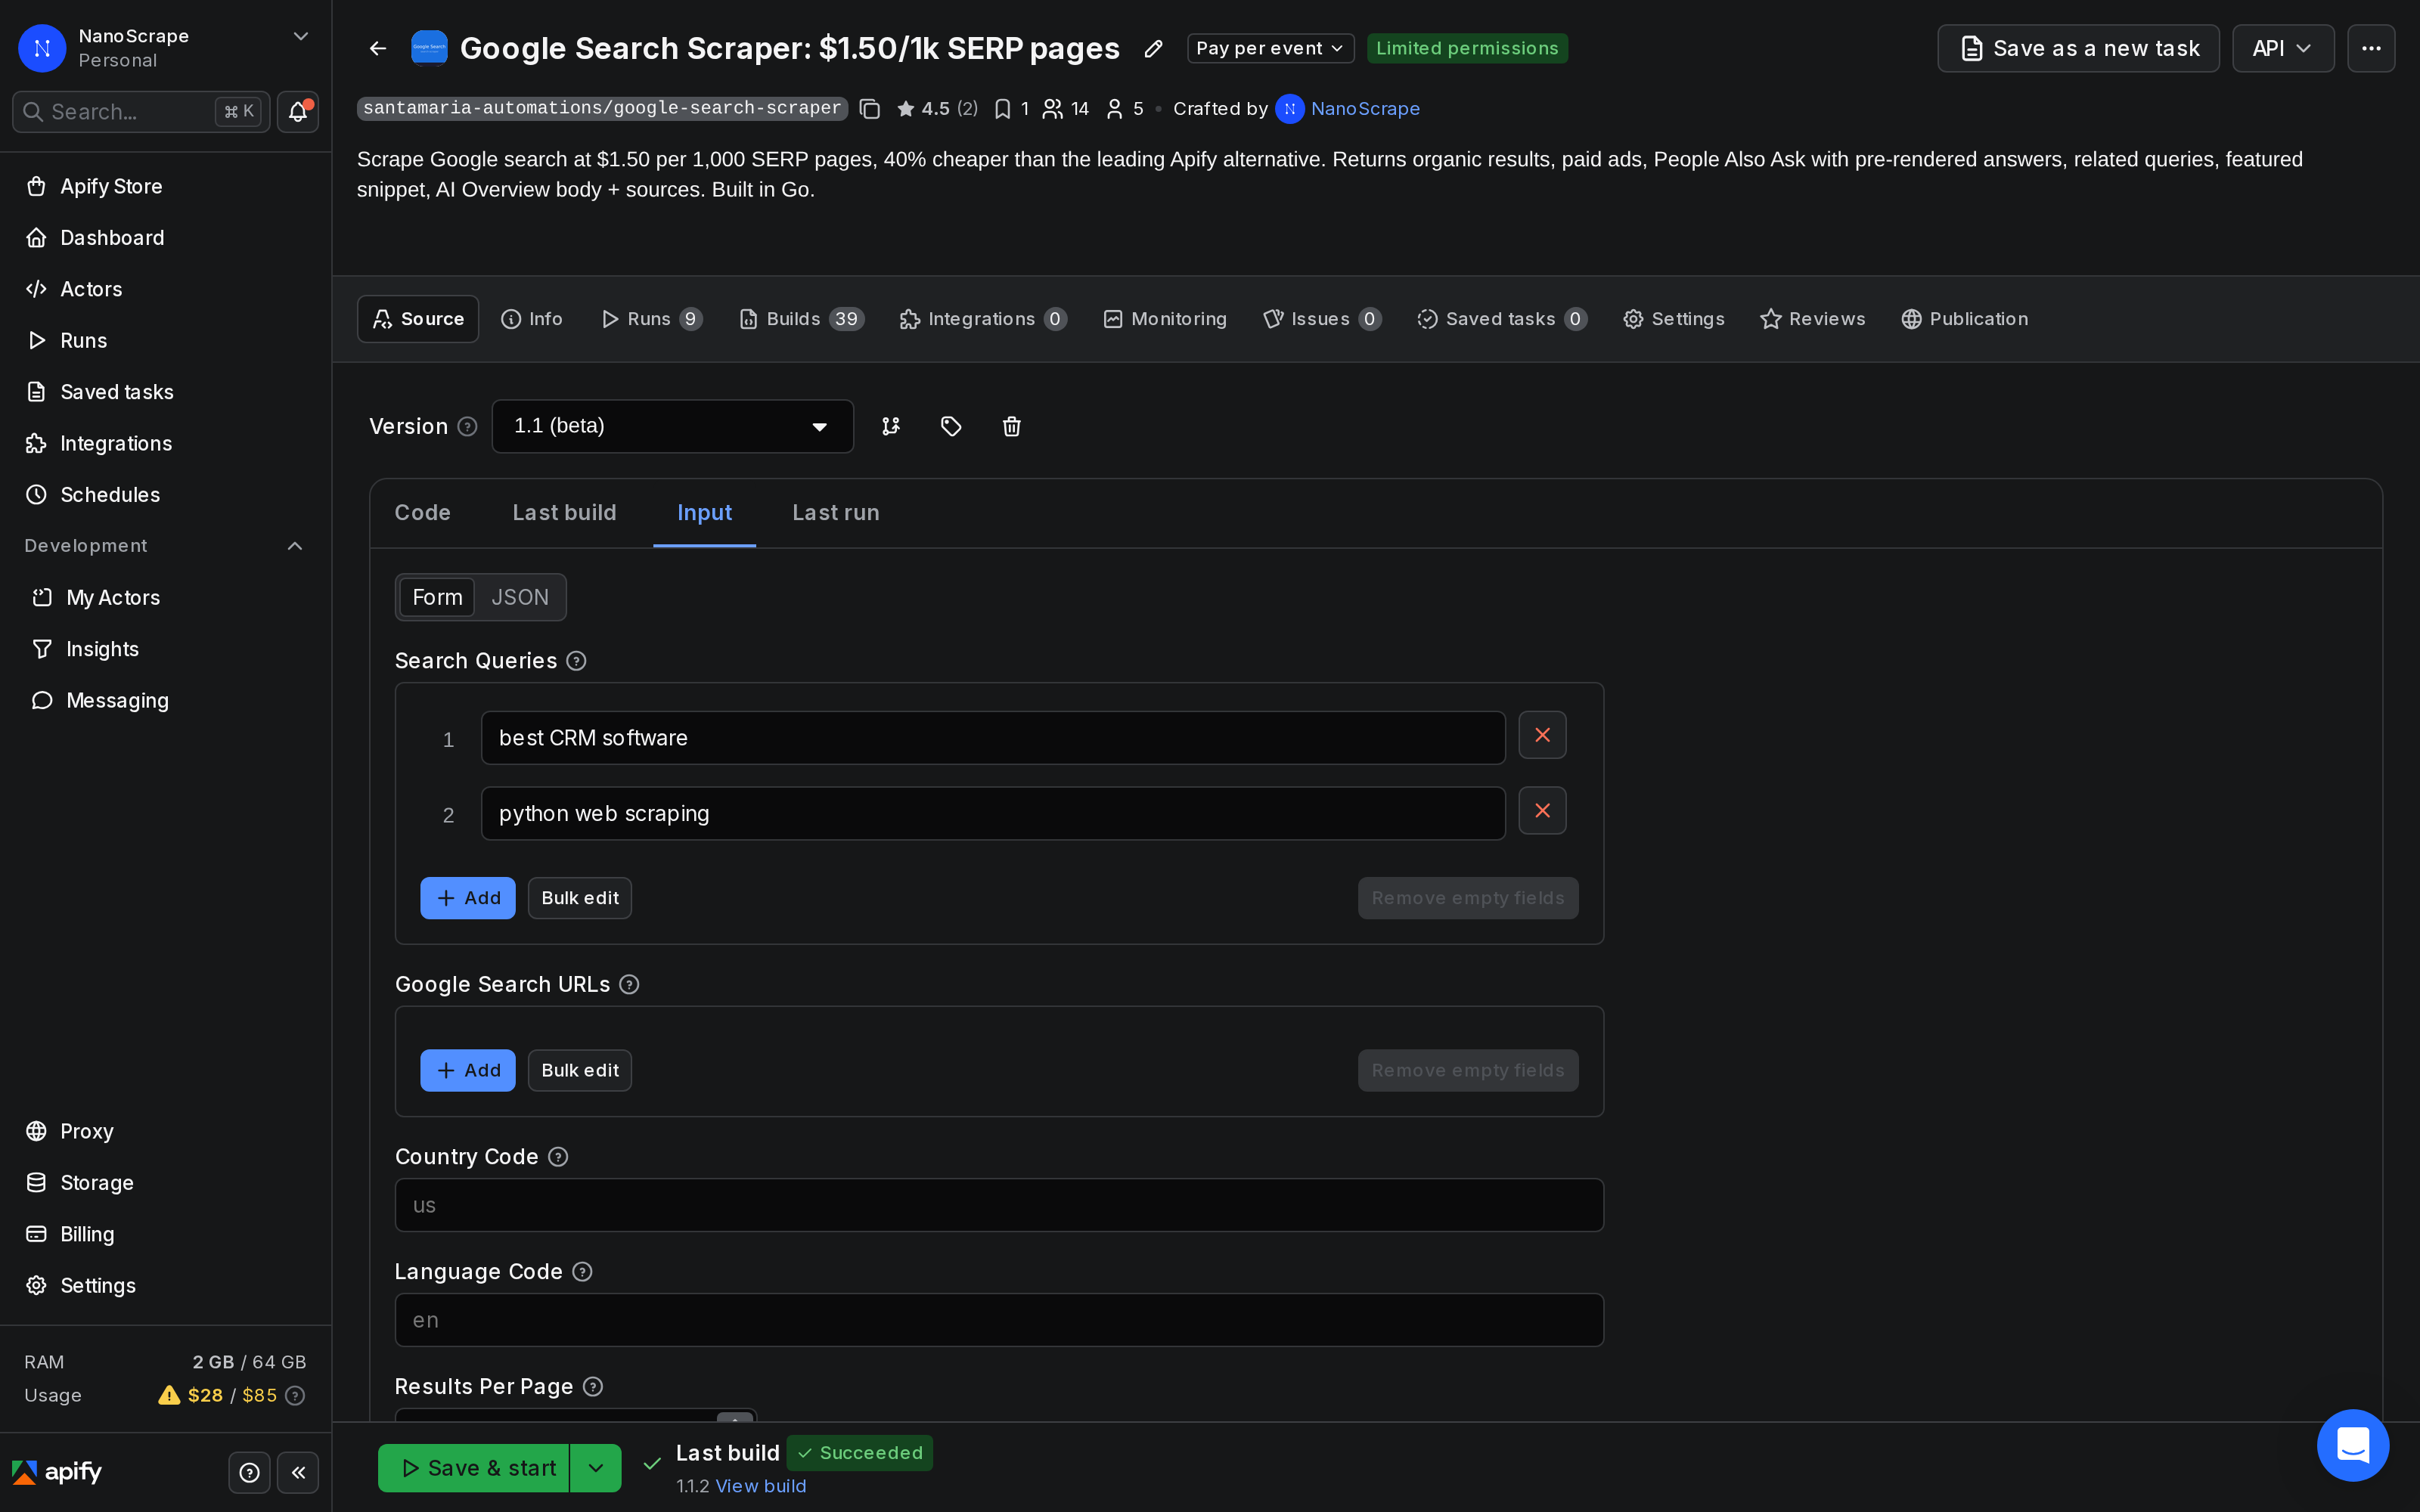This screenshot has height=1512, width=2420.
Task: Remove query 'python web scraping'
Action: (x=1542, y=811)
